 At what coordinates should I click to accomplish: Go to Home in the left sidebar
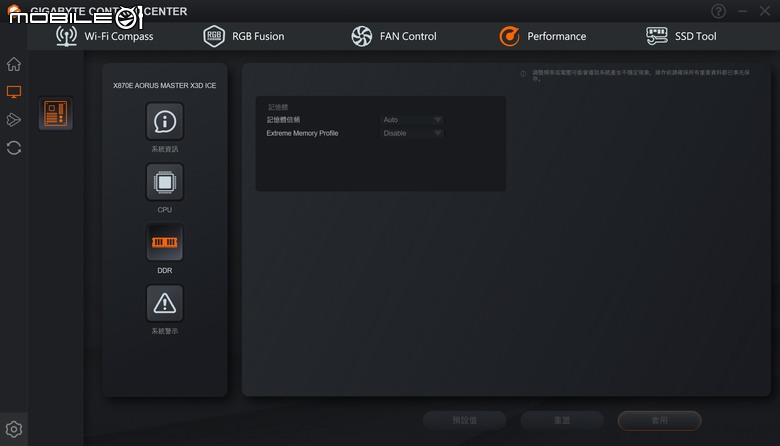point(14,64)
